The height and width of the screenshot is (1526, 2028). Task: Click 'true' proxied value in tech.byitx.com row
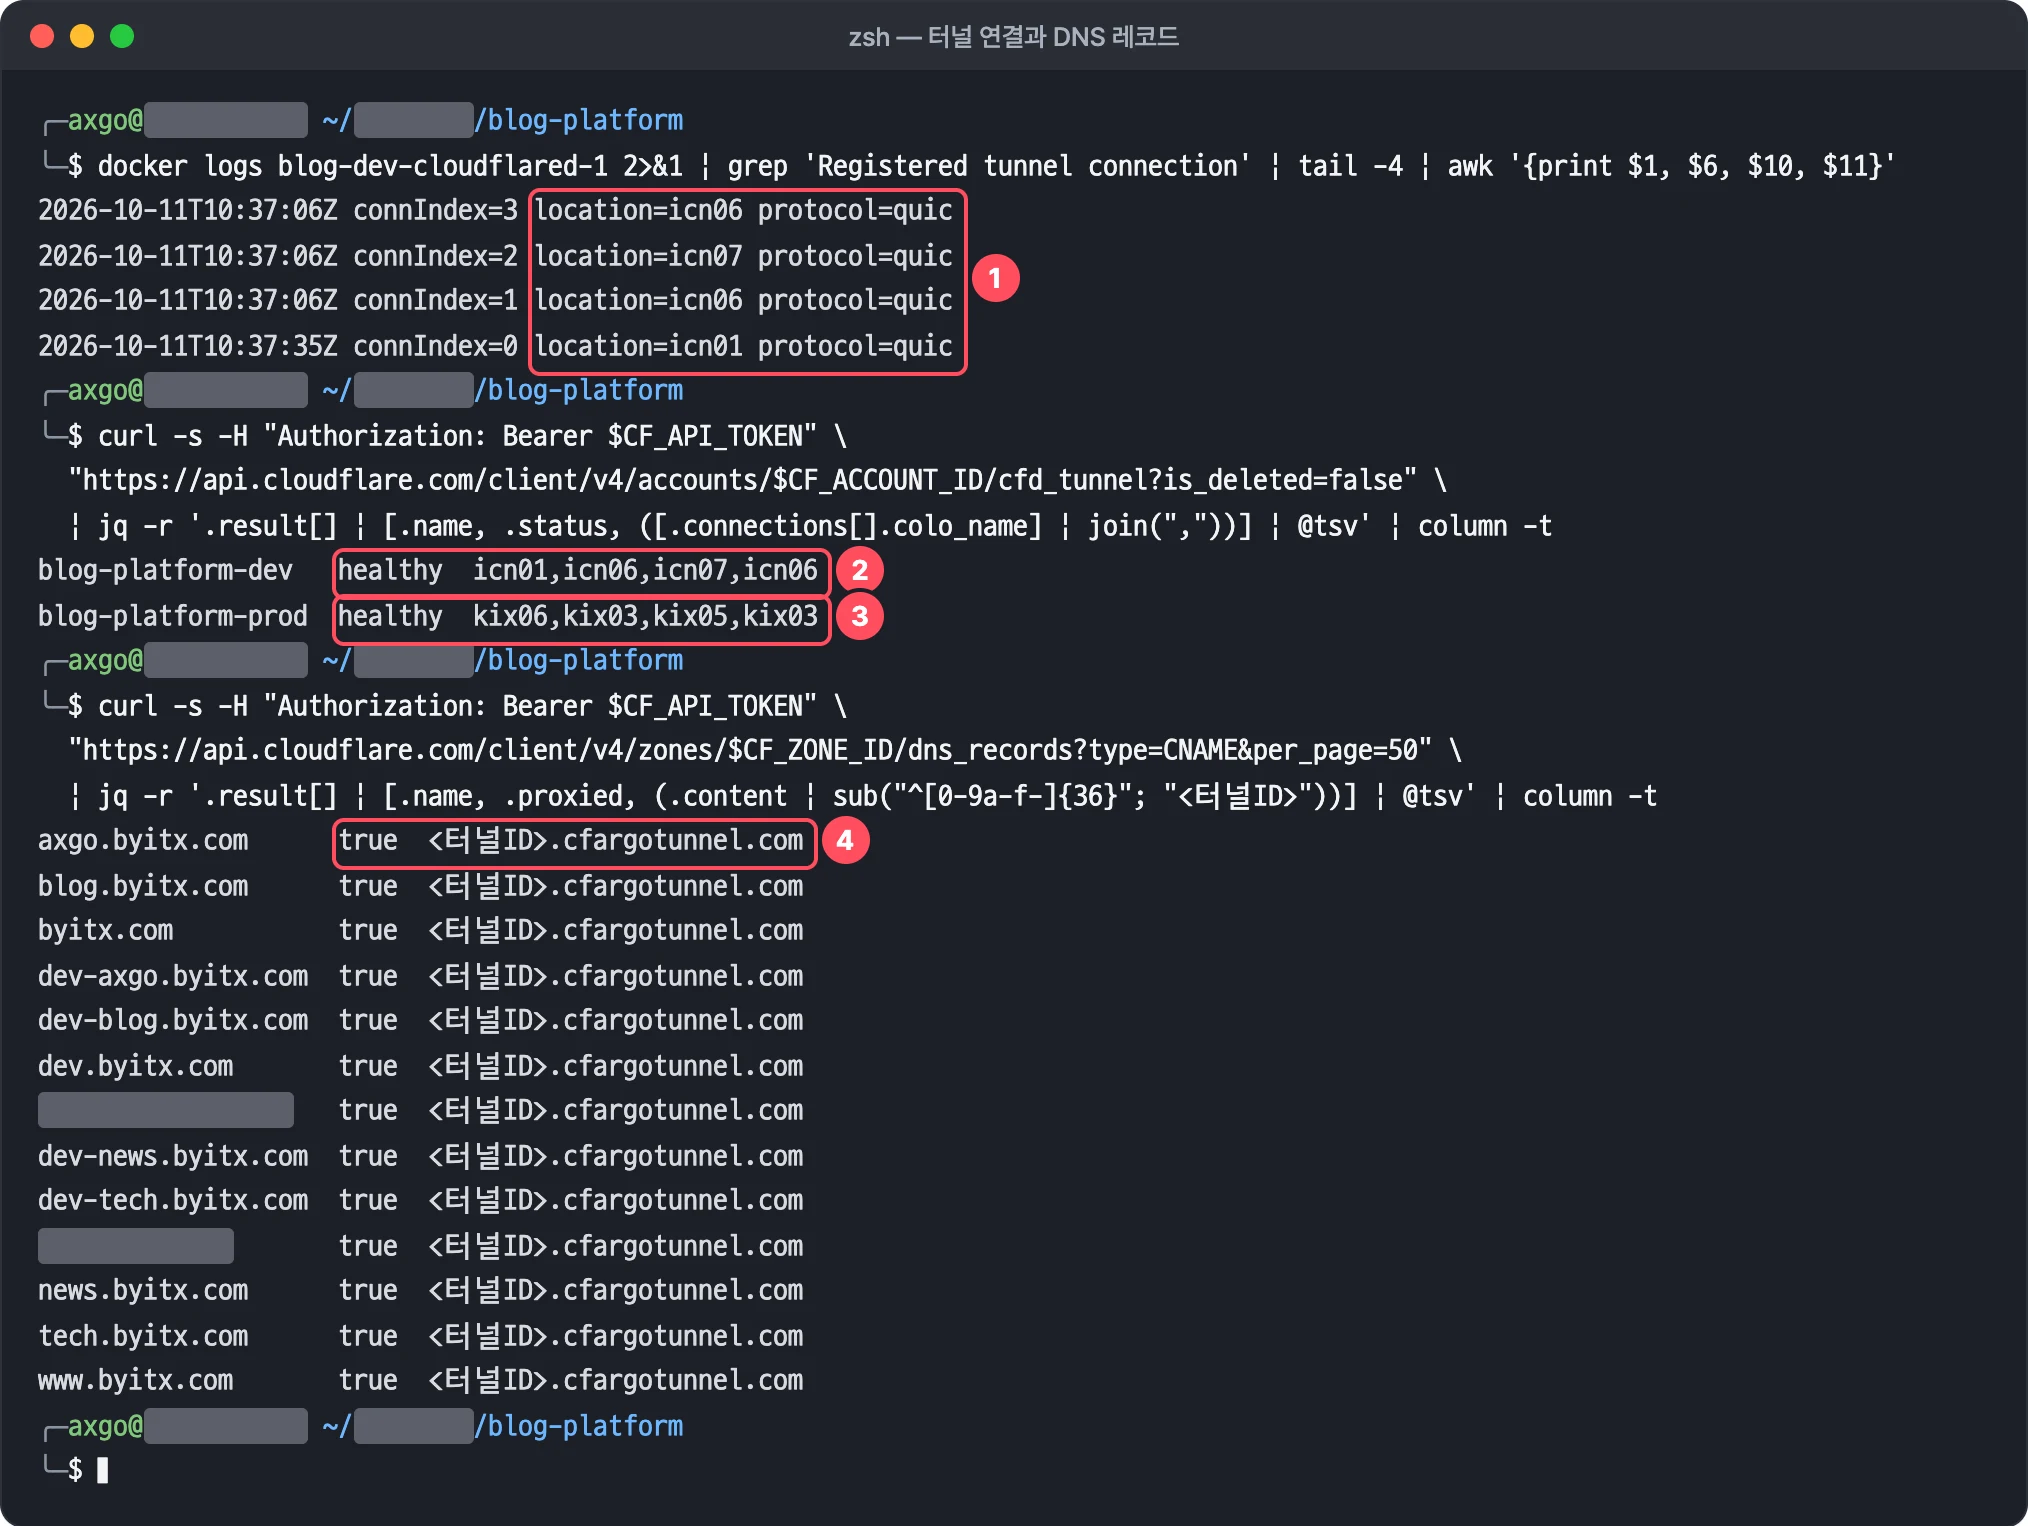[368, 1336]
